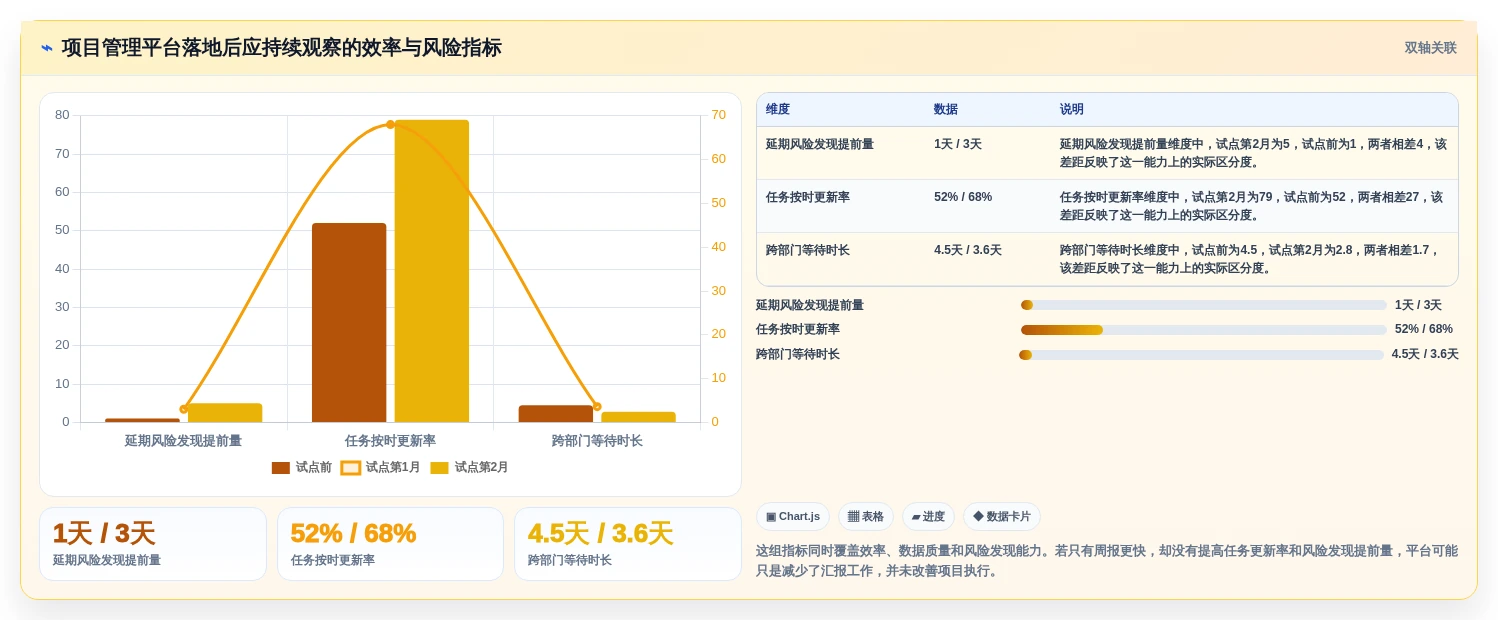
Task: Click the 跨部门等待时长 progress bar
Action: click(1201, 354)
